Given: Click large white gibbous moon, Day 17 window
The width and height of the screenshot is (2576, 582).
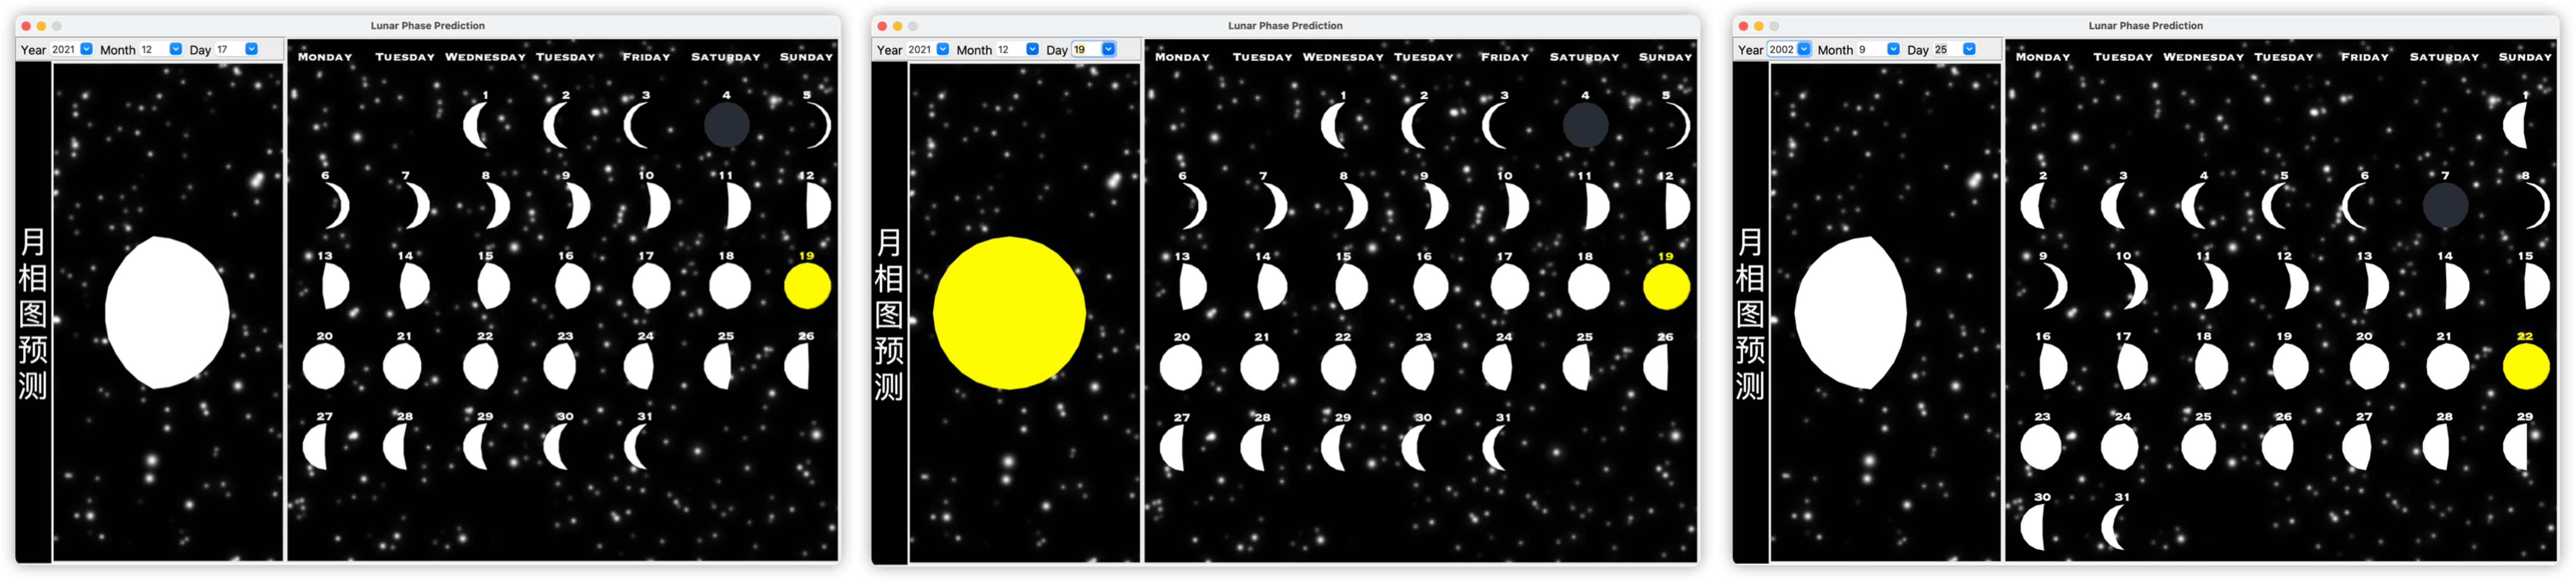Looking at the screenshot, I should [167, 312].
